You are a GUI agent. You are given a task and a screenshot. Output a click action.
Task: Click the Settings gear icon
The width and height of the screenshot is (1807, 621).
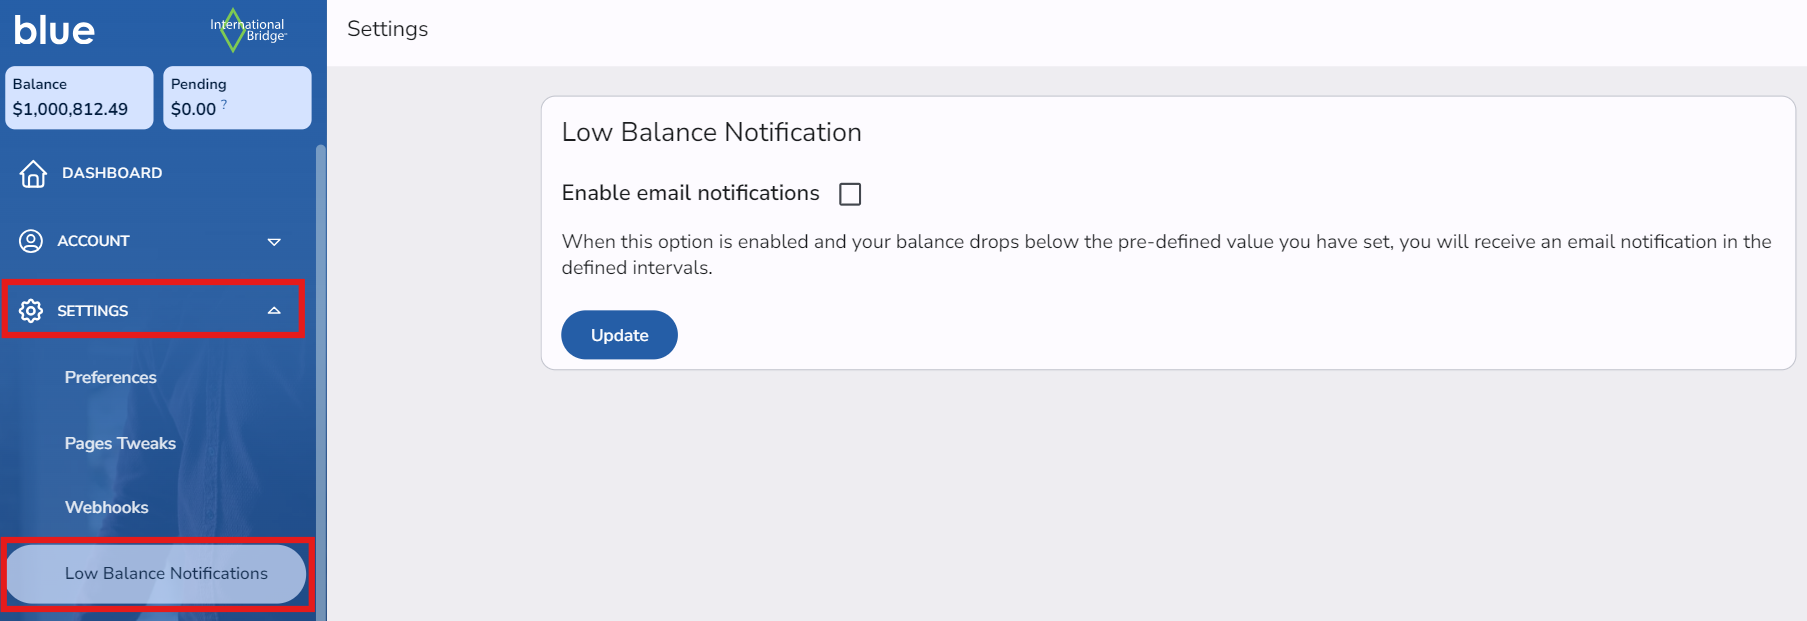31,311
